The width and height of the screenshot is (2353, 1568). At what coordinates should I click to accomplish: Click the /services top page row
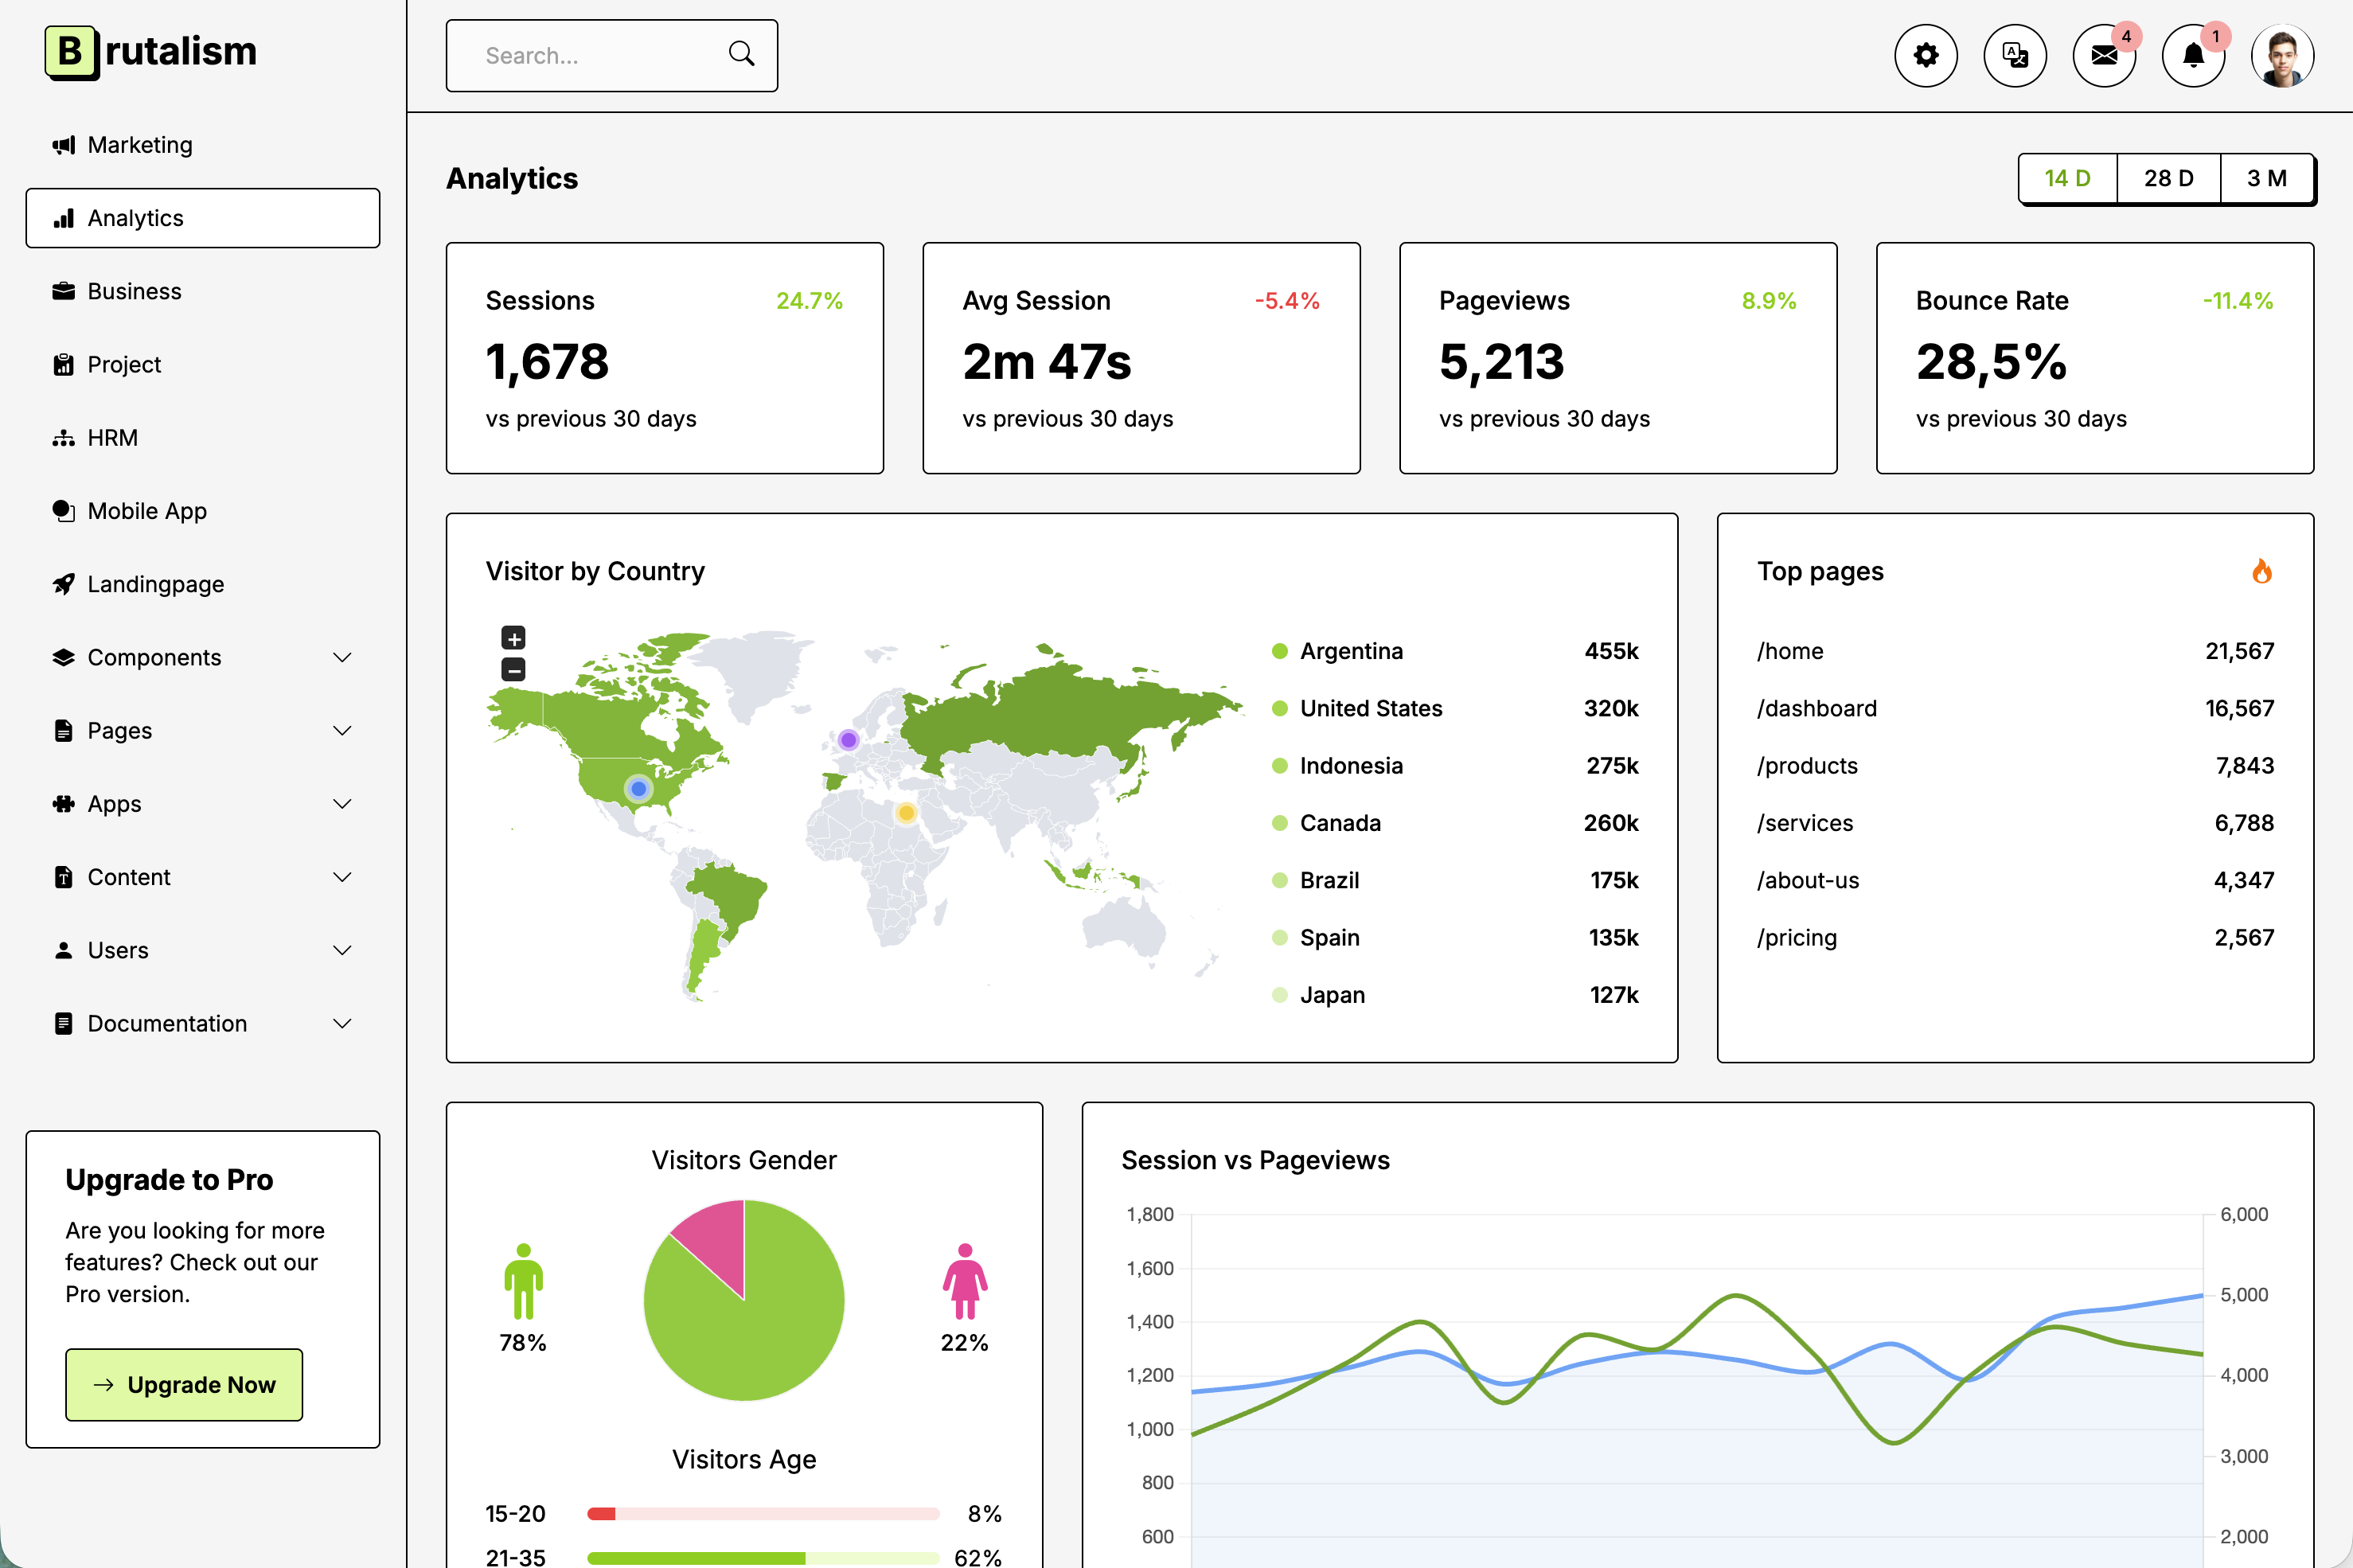pos(2015,823)
